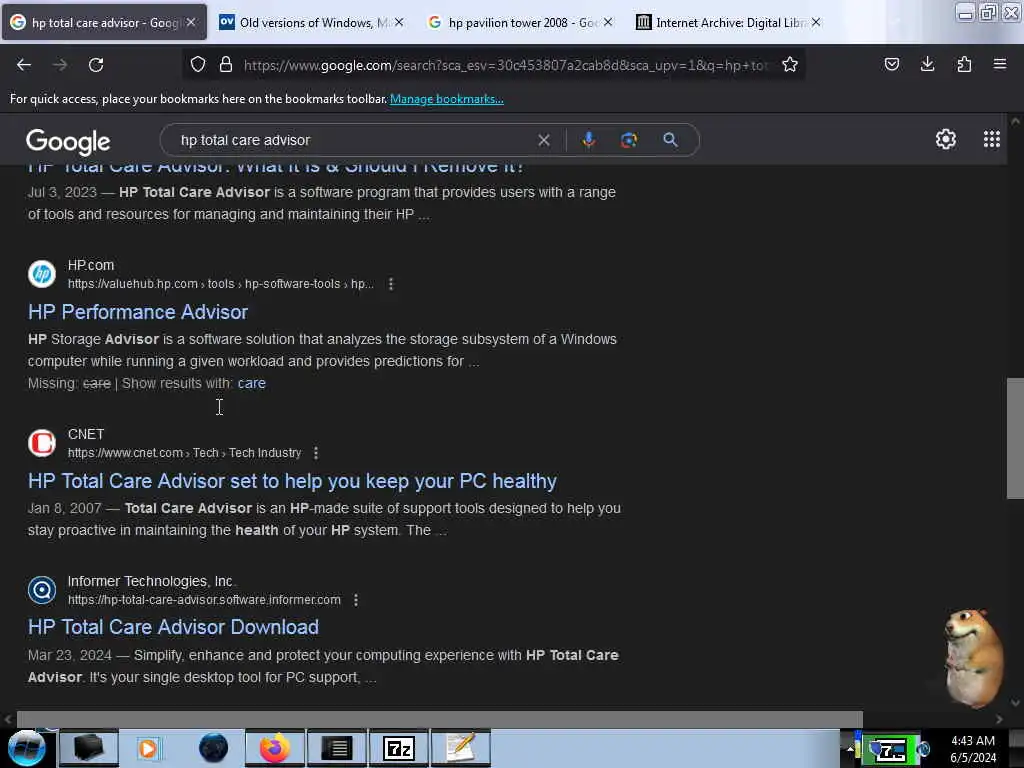Viewport: 1024px width, 768px height.
Task: Open more options for Informer Technologies result
Action: [x=356, y=600]
